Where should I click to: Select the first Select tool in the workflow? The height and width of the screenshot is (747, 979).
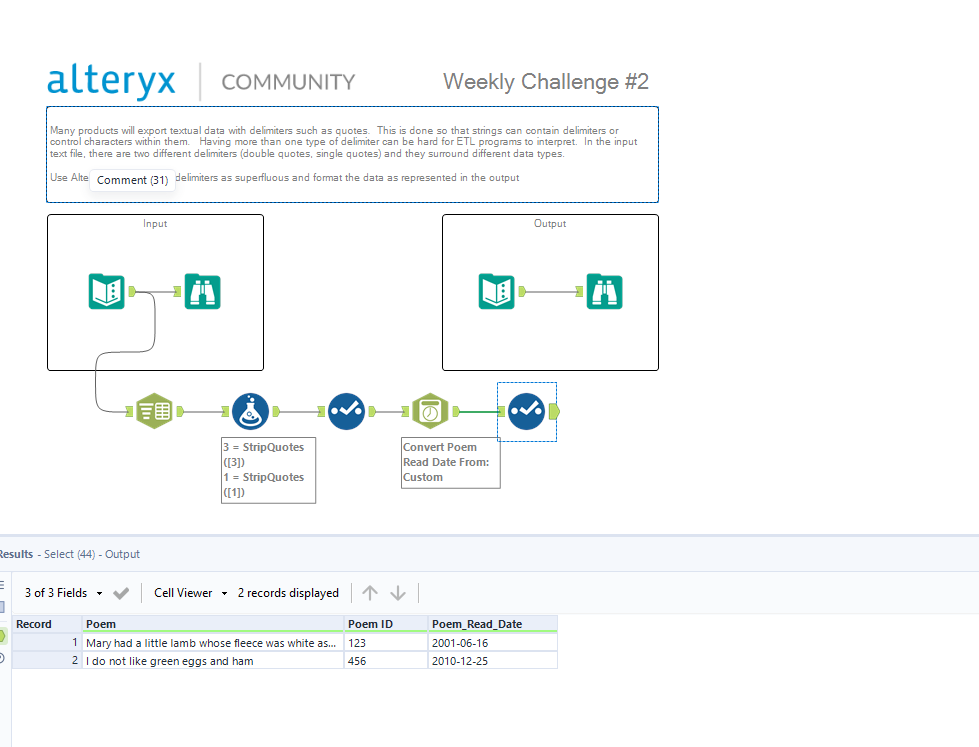(x=346, y=410)
